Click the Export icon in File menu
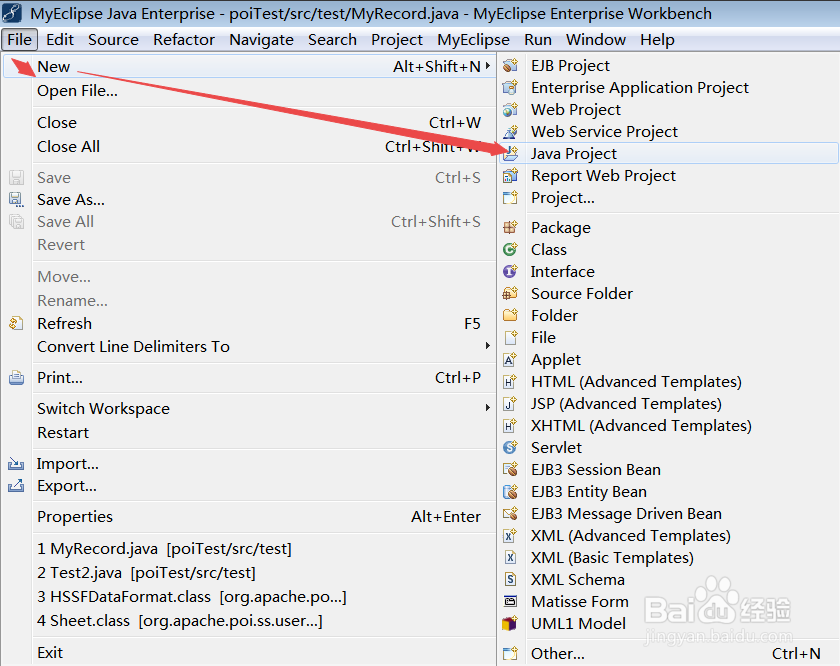Screen dimensions: 840x666 16,486
